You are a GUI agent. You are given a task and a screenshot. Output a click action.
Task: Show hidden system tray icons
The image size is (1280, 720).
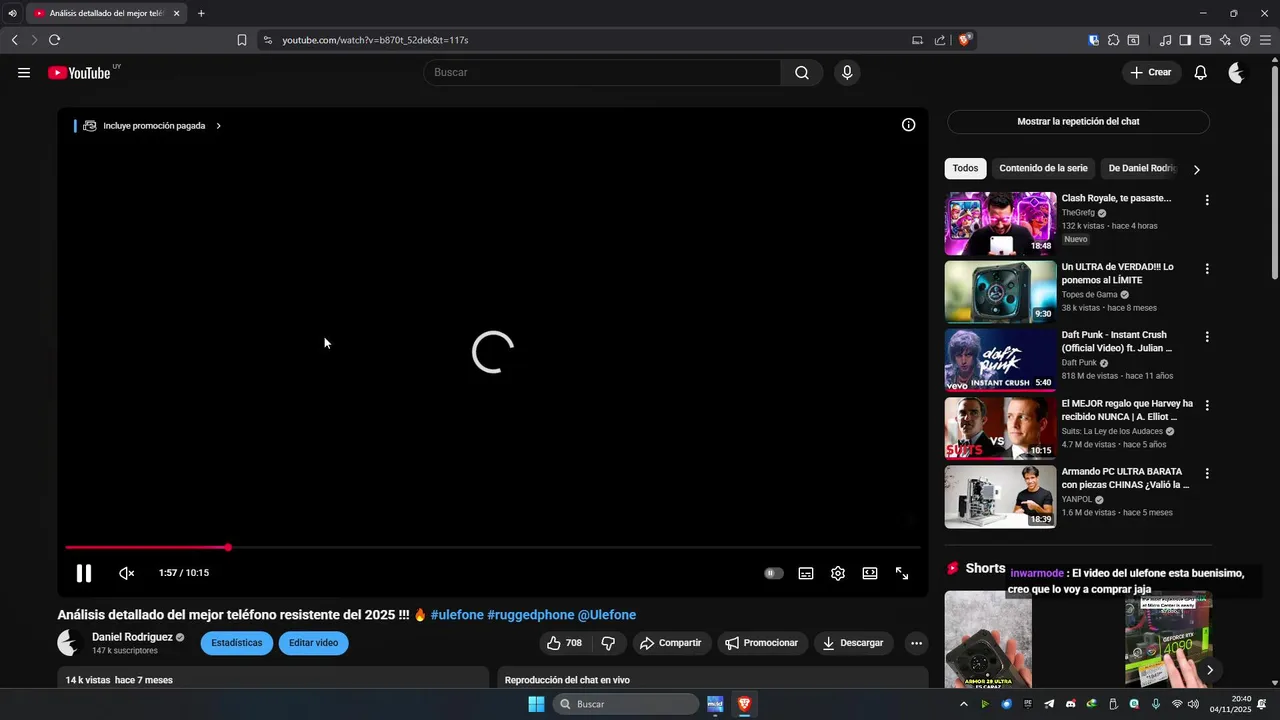[964, 704]
